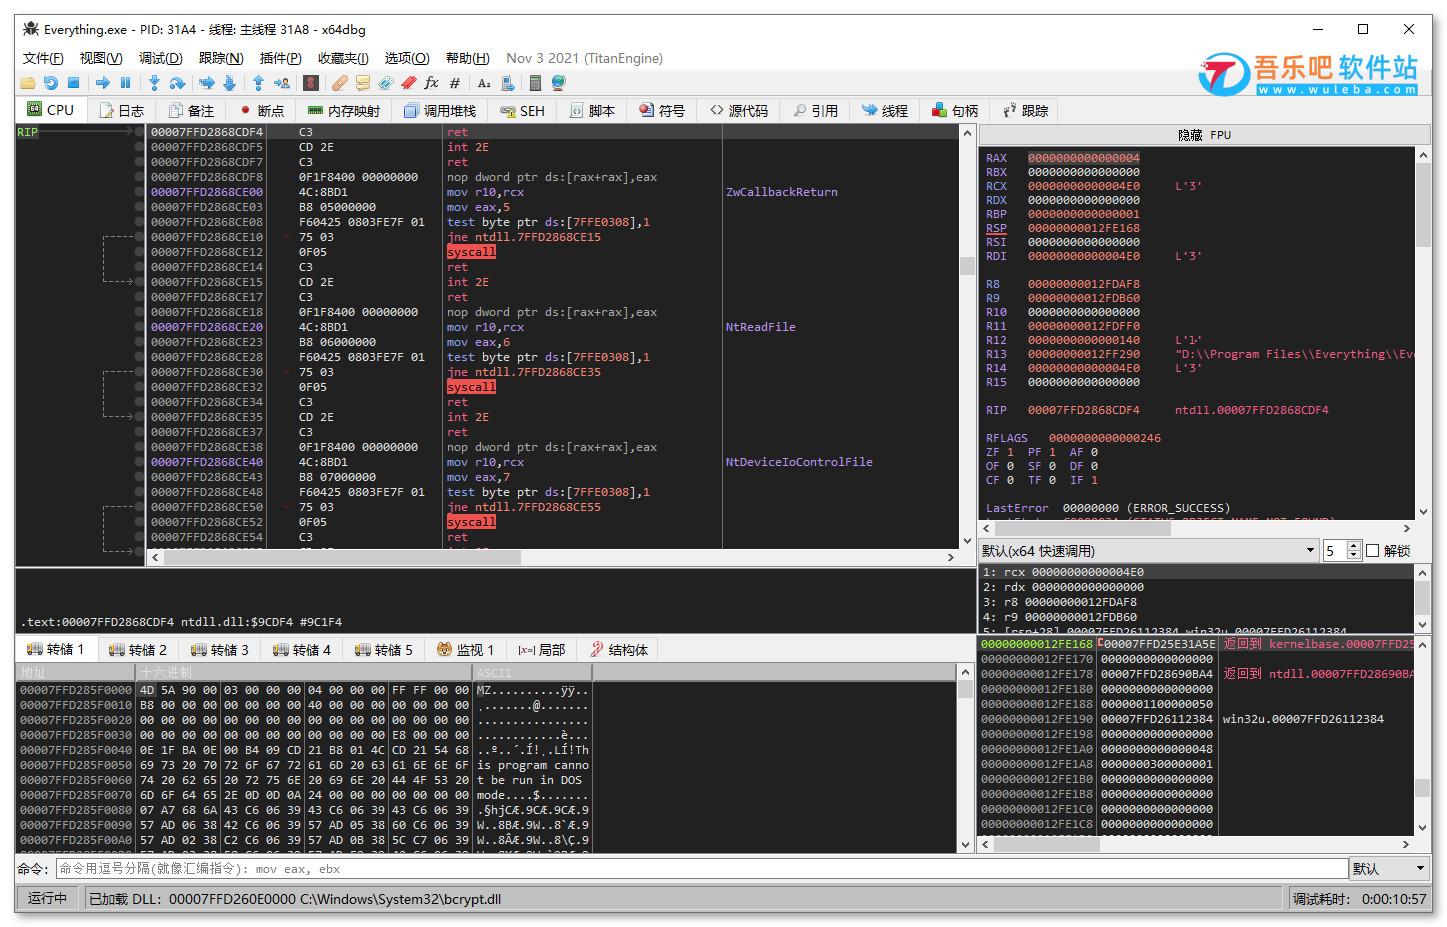The width and height of the screenshot is (1447, 927).
Task: Switch to the 调用堆栈 tab
Action: [x=441, y=111]
